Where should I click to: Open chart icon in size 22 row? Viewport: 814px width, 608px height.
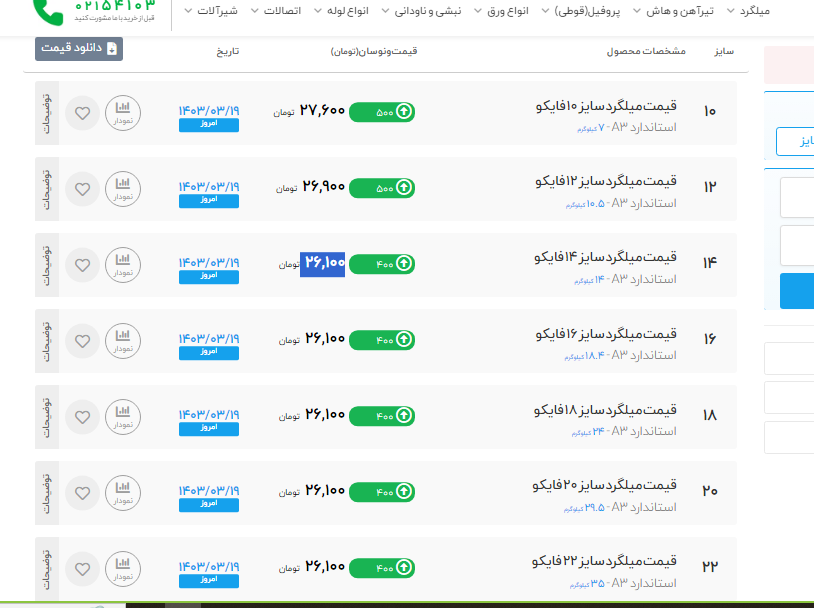[123, 567]
